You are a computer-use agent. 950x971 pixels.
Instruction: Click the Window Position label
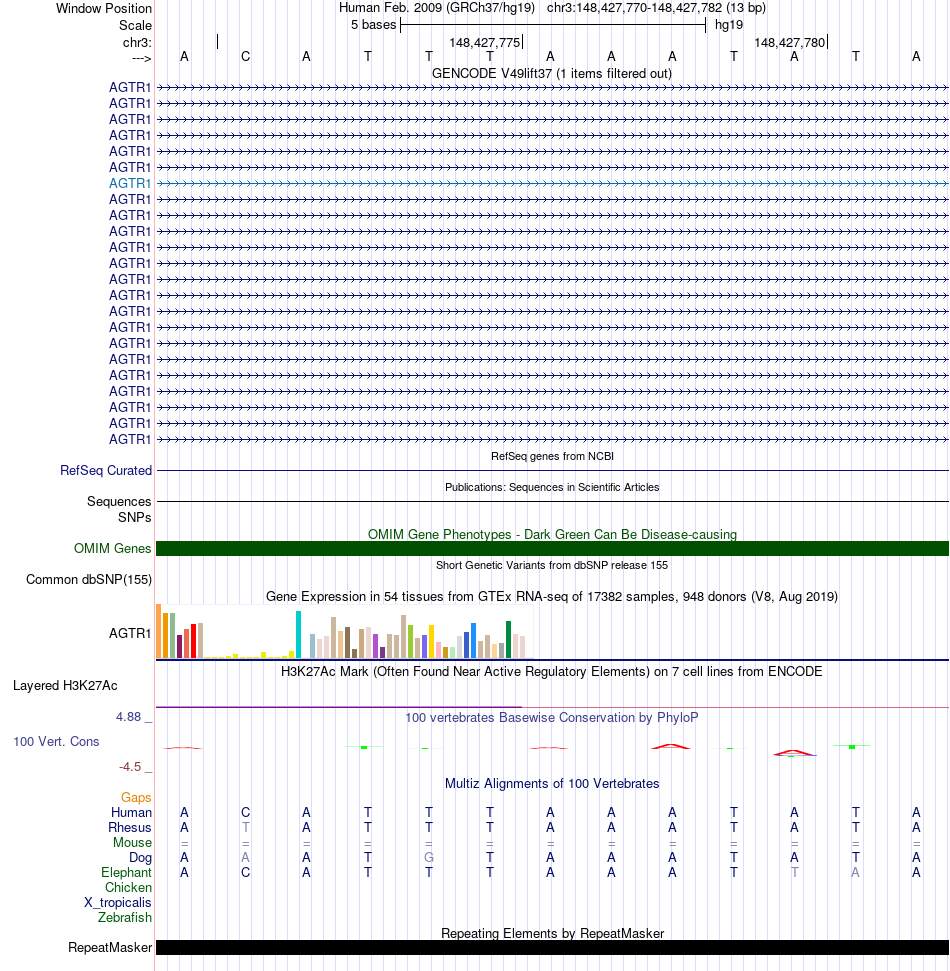tap(104, 9)
